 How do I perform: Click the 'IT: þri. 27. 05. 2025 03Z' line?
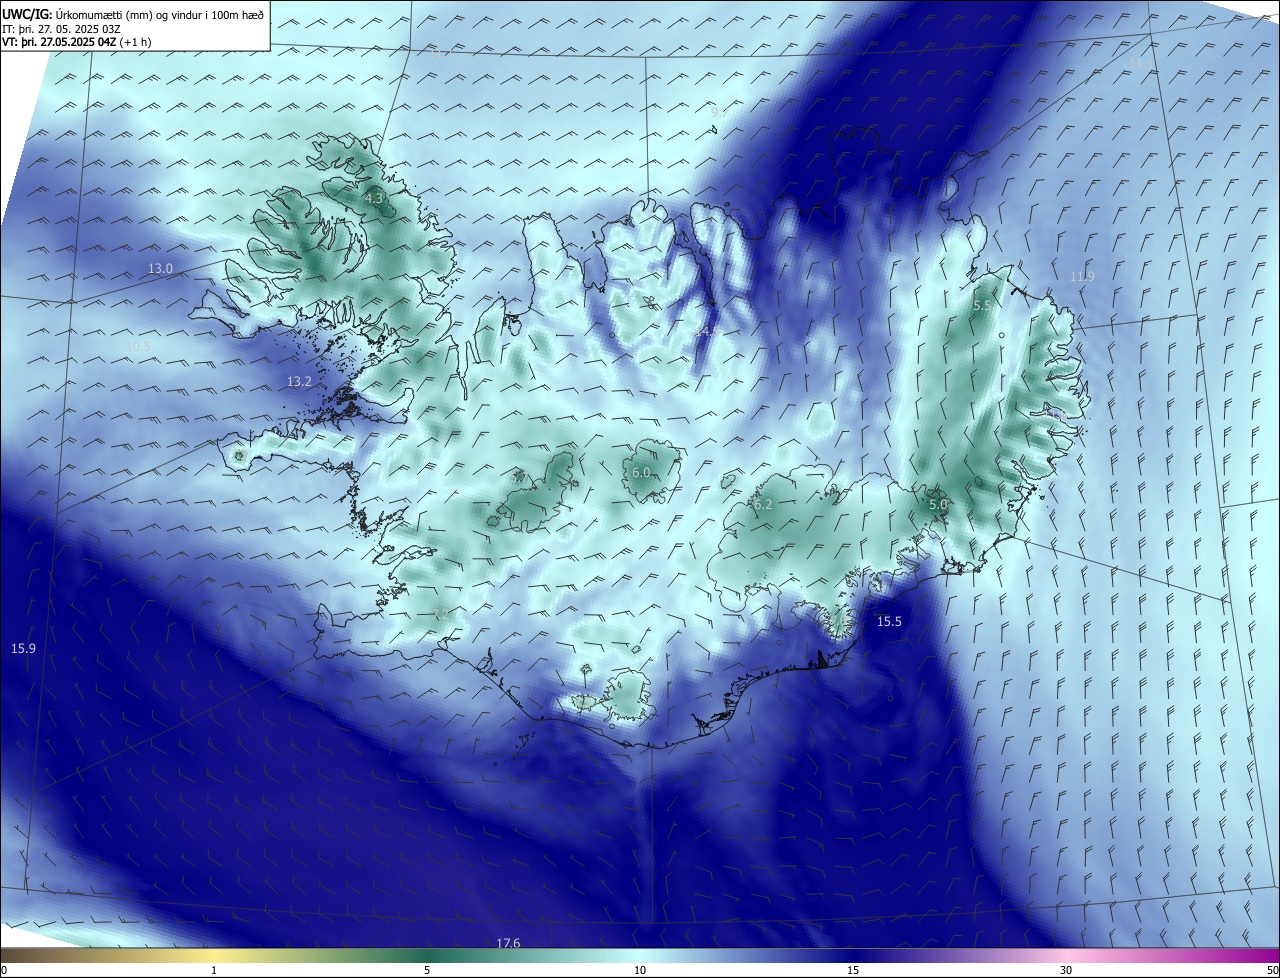[60, 29]
